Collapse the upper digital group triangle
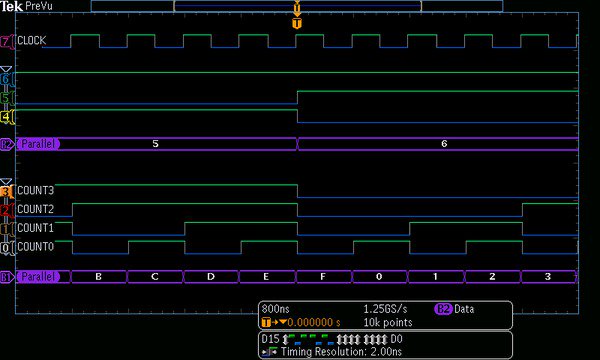This screenshot has width=600, height=360. [6, 69]
